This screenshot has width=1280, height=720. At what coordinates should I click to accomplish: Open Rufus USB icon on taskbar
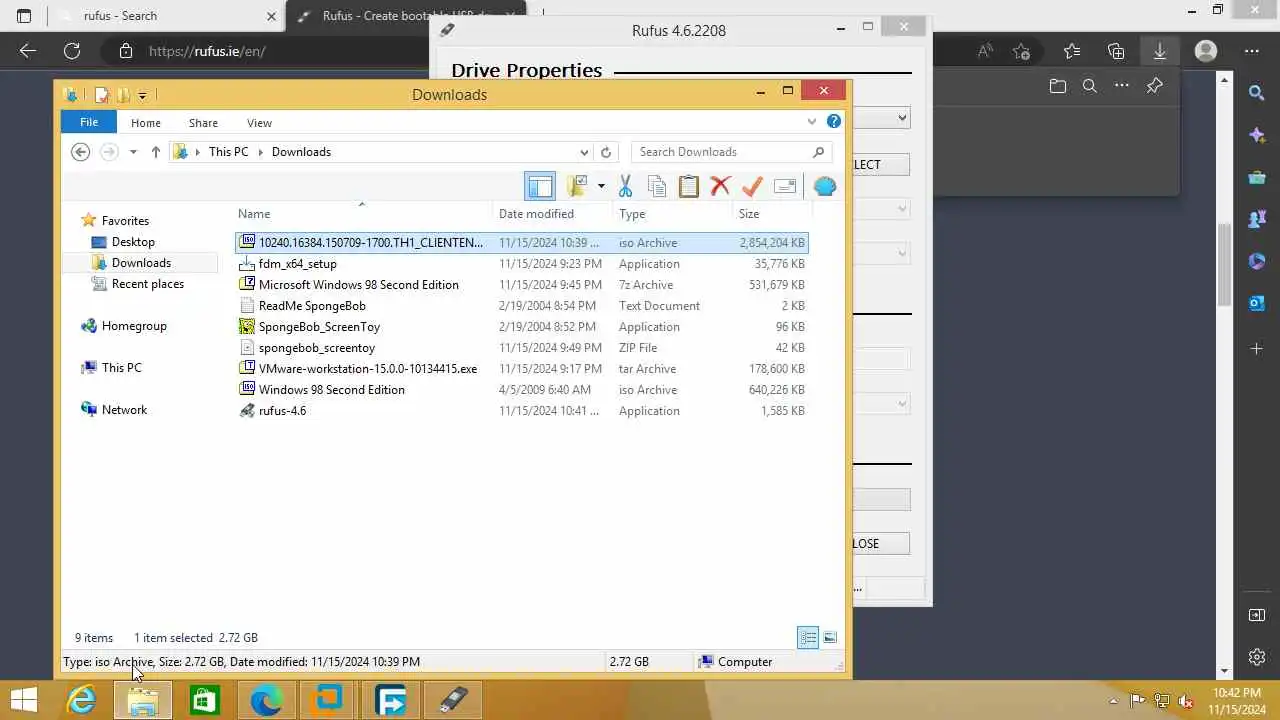coord(453,700)
